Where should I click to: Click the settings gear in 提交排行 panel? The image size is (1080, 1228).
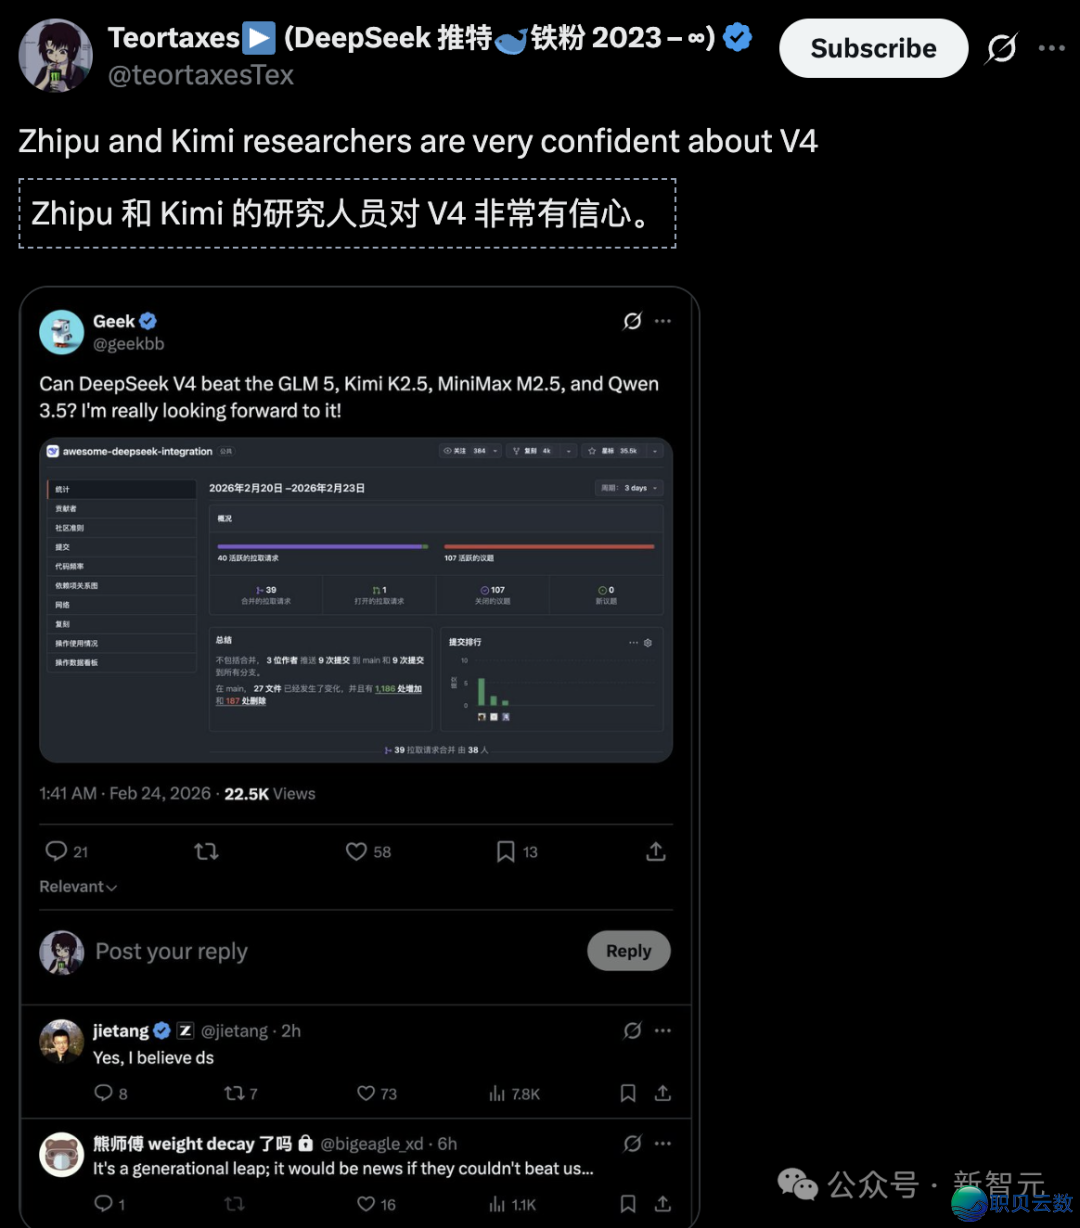click(x=648, y=643)
